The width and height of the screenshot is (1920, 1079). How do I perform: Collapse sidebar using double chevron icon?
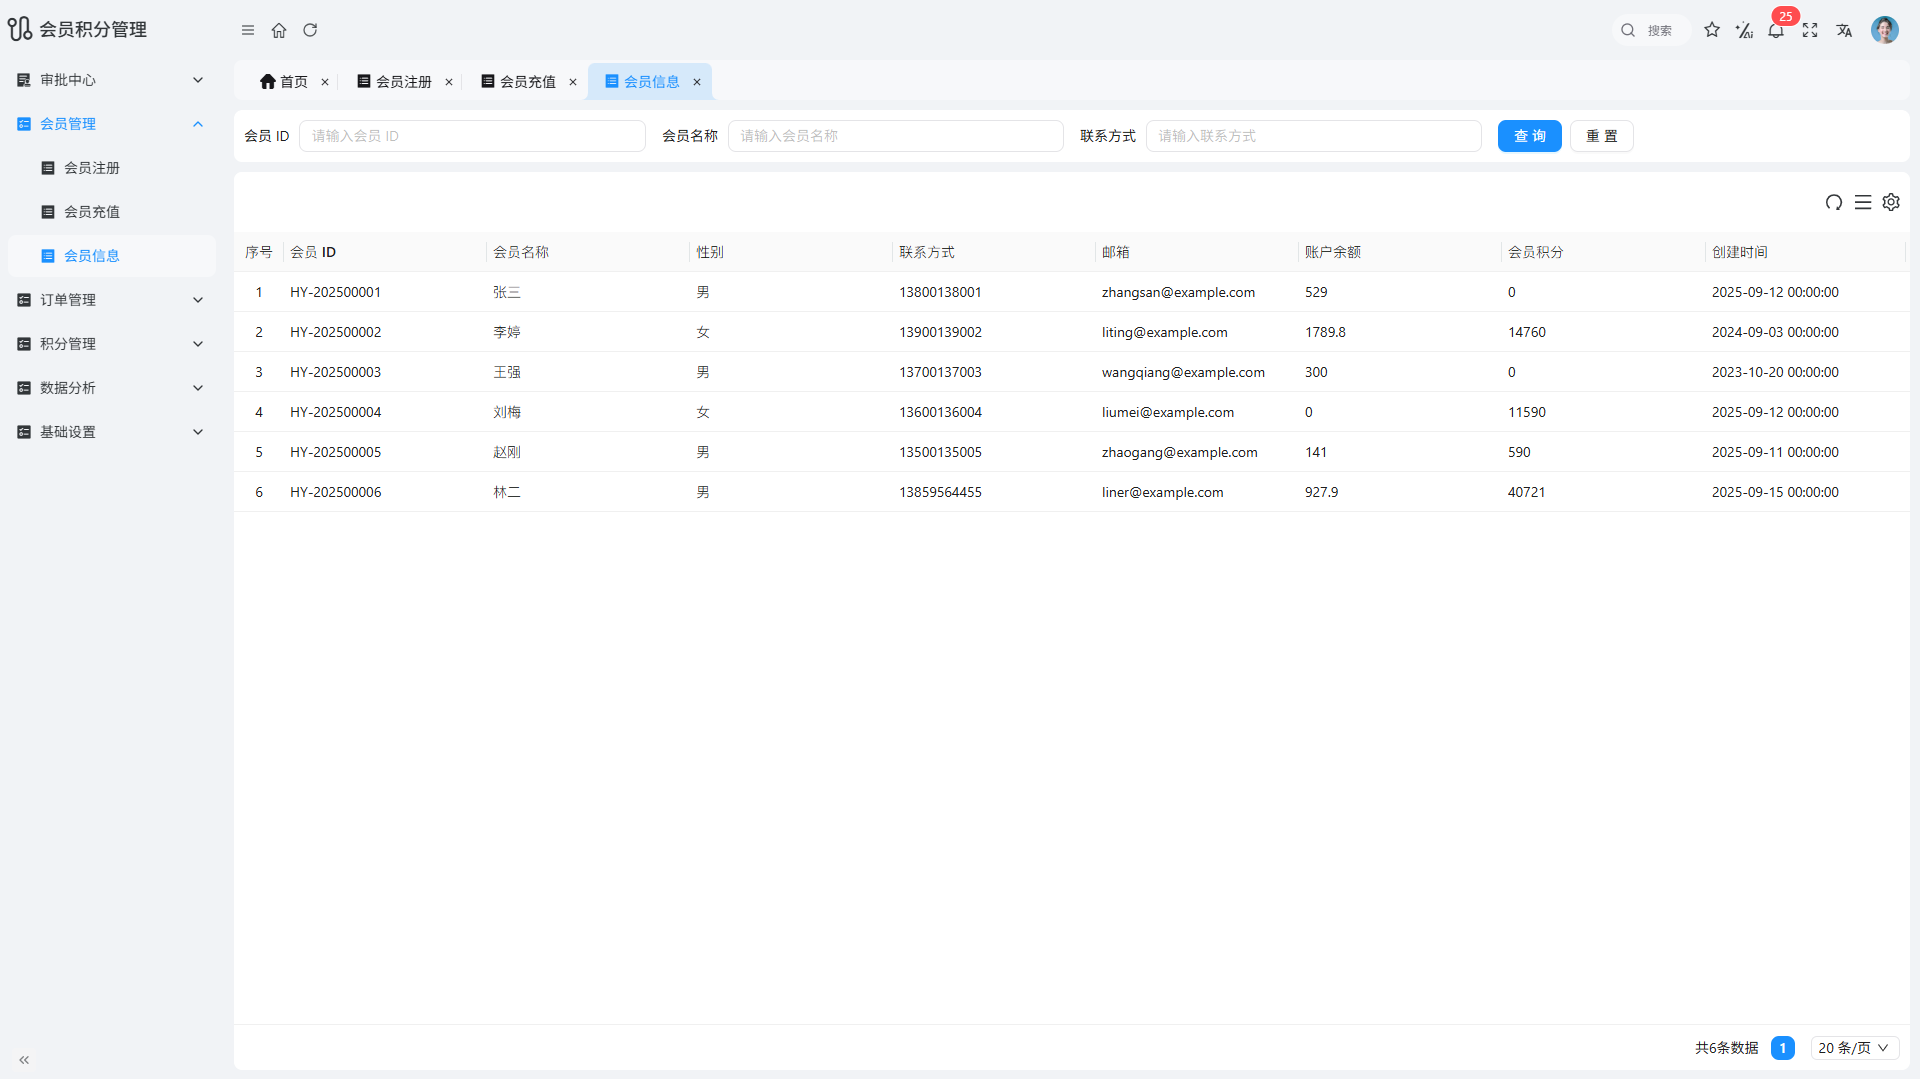click(x=24, y=1060)
